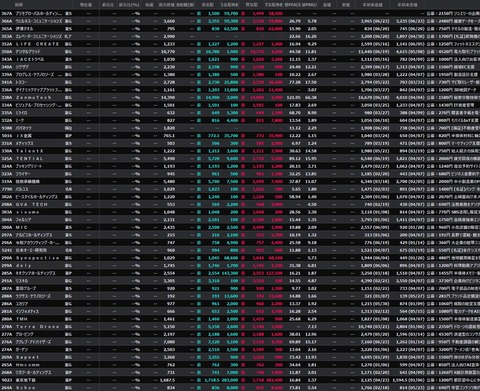Click the pink buy-quote icon in Schoo row

243,388
